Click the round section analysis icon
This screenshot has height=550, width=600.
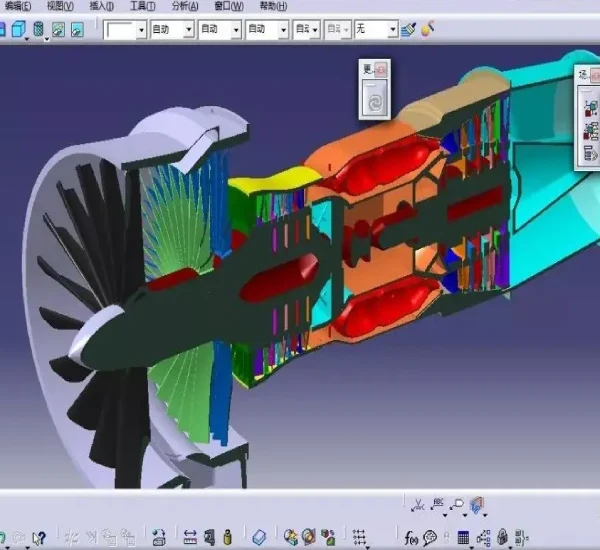pyautogui.click(x=309, y=537)
